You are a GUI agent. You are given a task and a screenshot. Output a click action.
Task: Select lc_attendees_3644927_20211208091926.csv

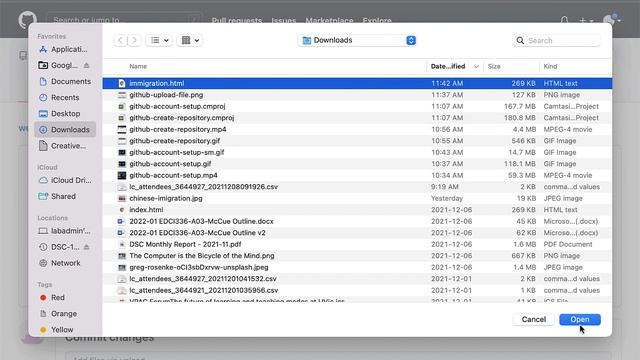(357, 187)
